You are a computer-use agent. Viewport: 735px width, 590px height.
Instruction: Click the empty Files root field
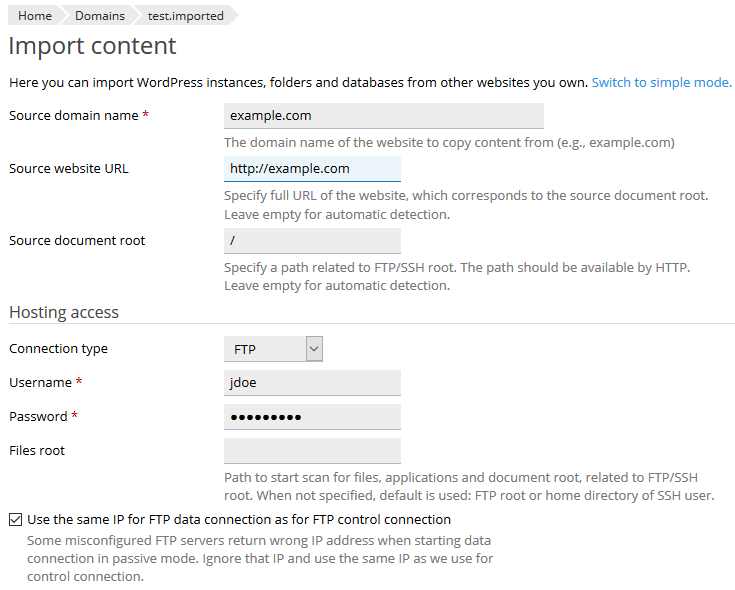point(312,451)
